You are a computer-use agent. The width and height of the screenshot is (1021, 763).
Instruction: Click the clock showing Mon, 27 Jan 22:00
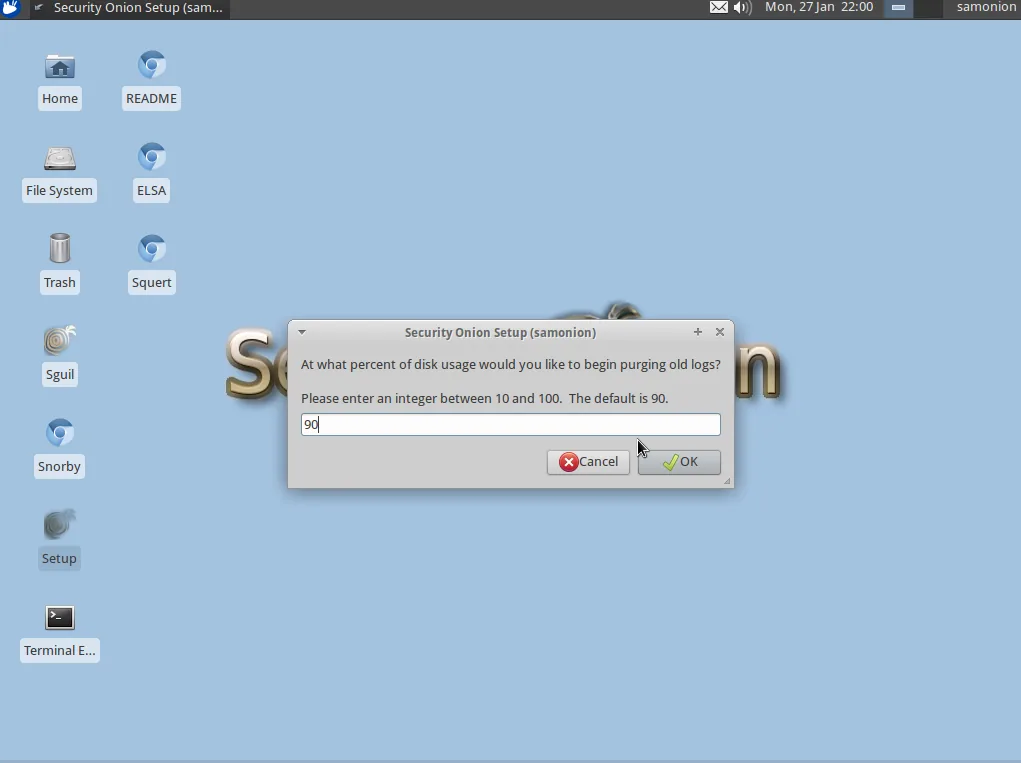point(819,8)
